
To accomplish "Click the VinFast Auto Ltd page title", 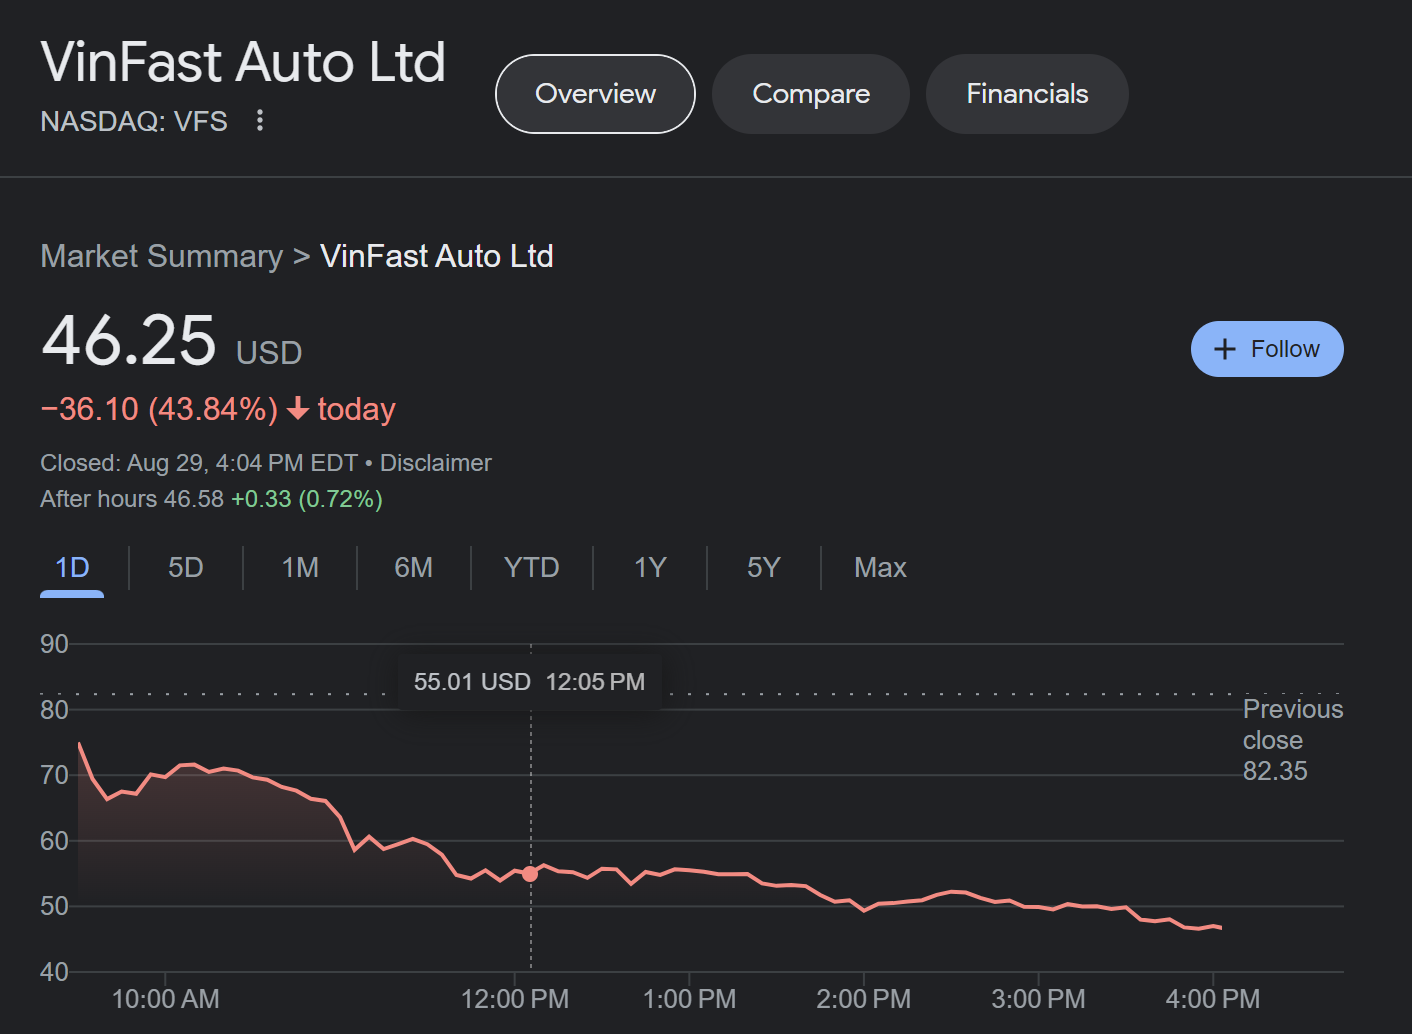I will click(x=243, y=62).
